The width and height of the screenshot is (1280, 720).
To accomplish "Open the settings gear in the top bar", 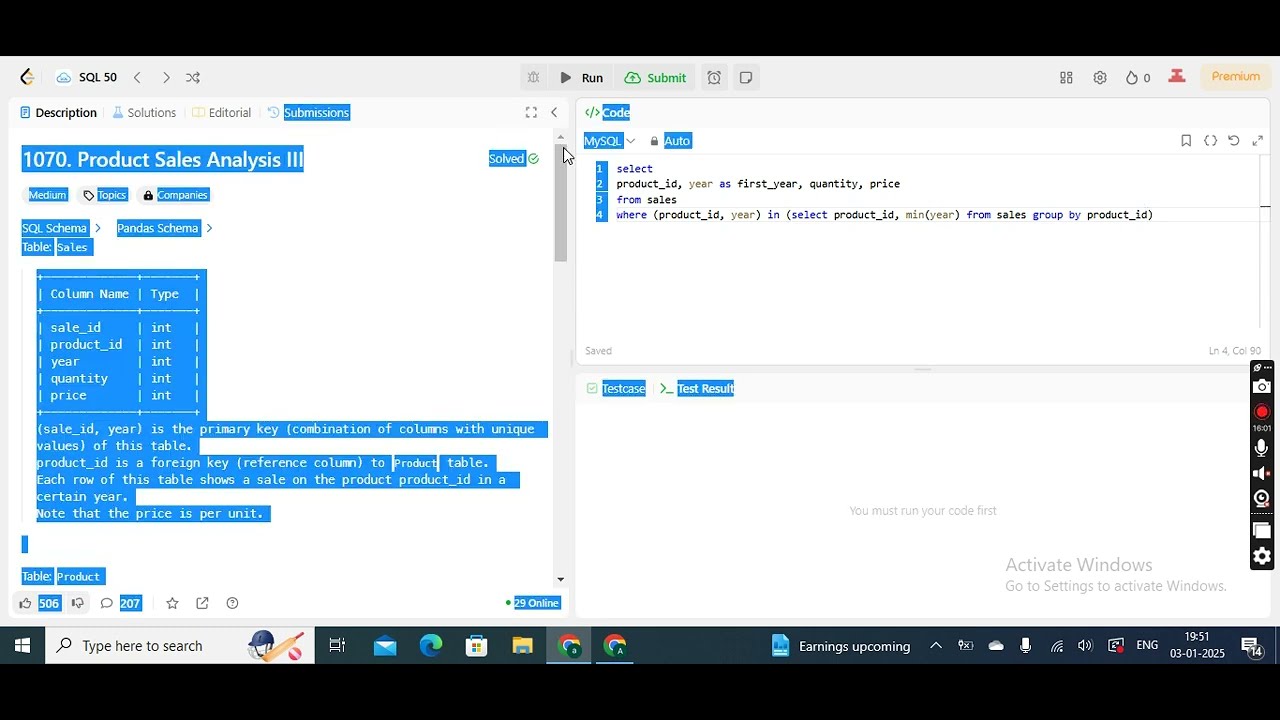I will pos(1100,77).
